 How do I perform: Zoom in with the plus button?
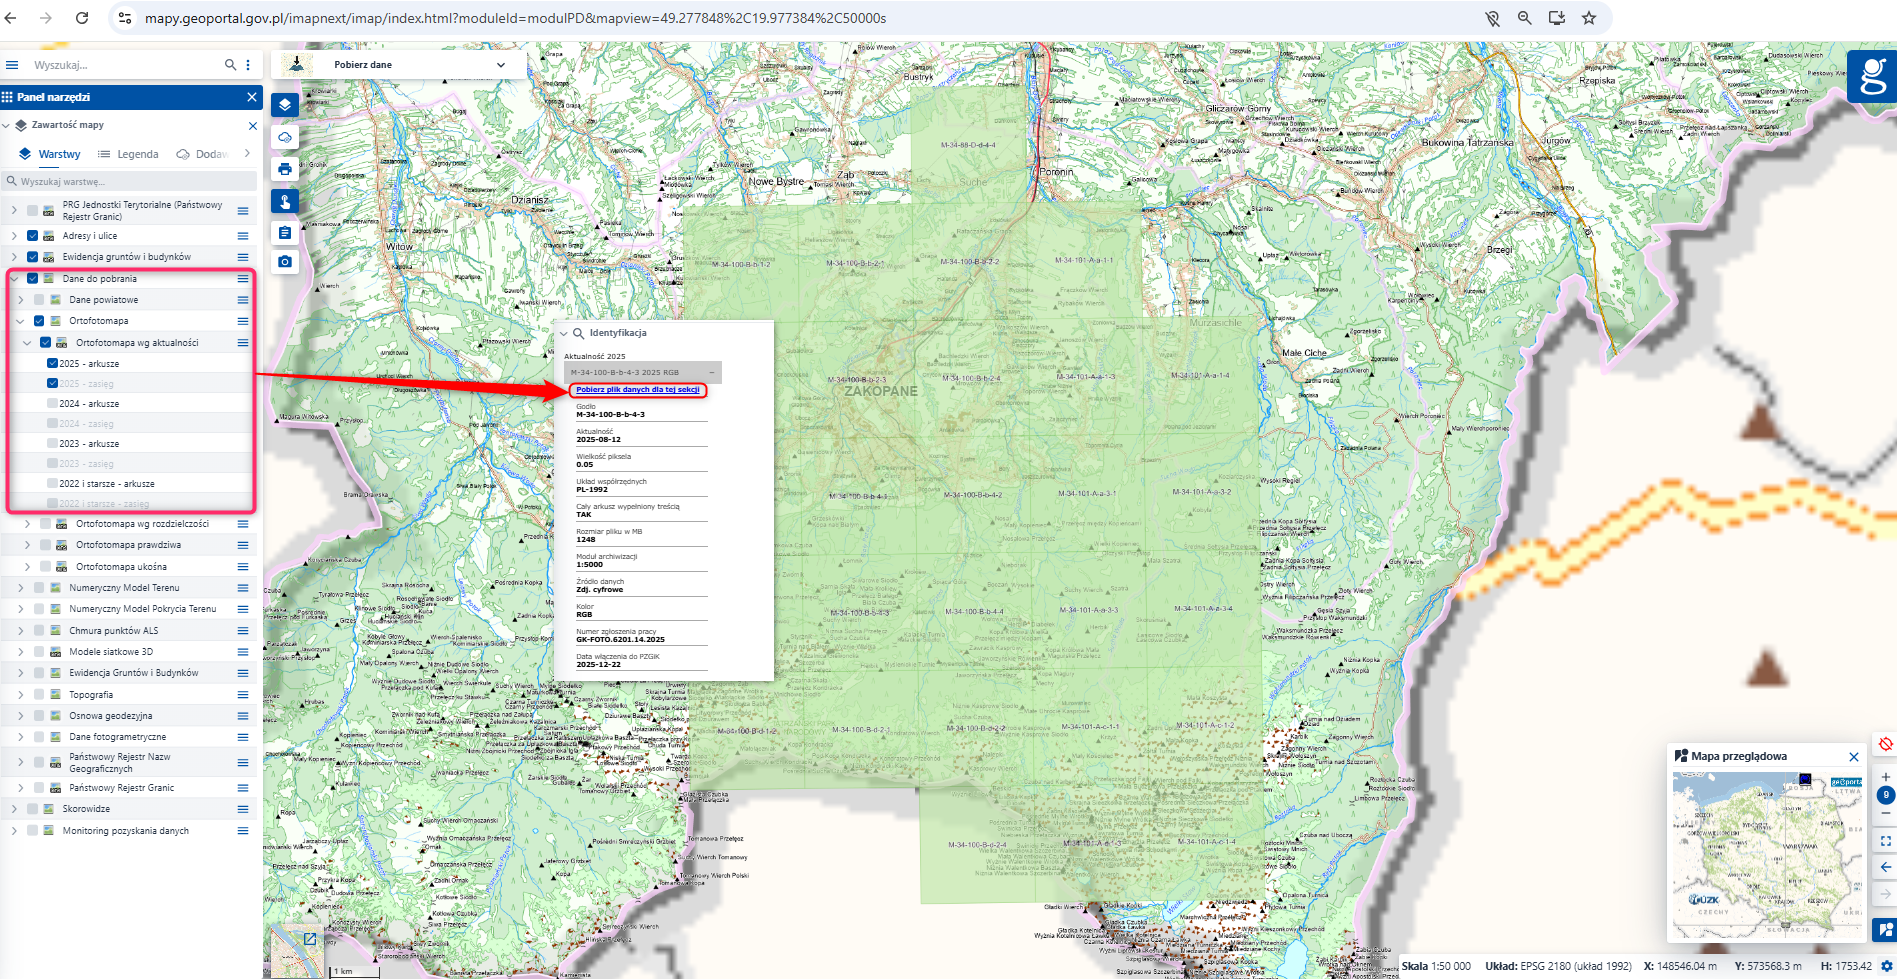coord(1885,777)
